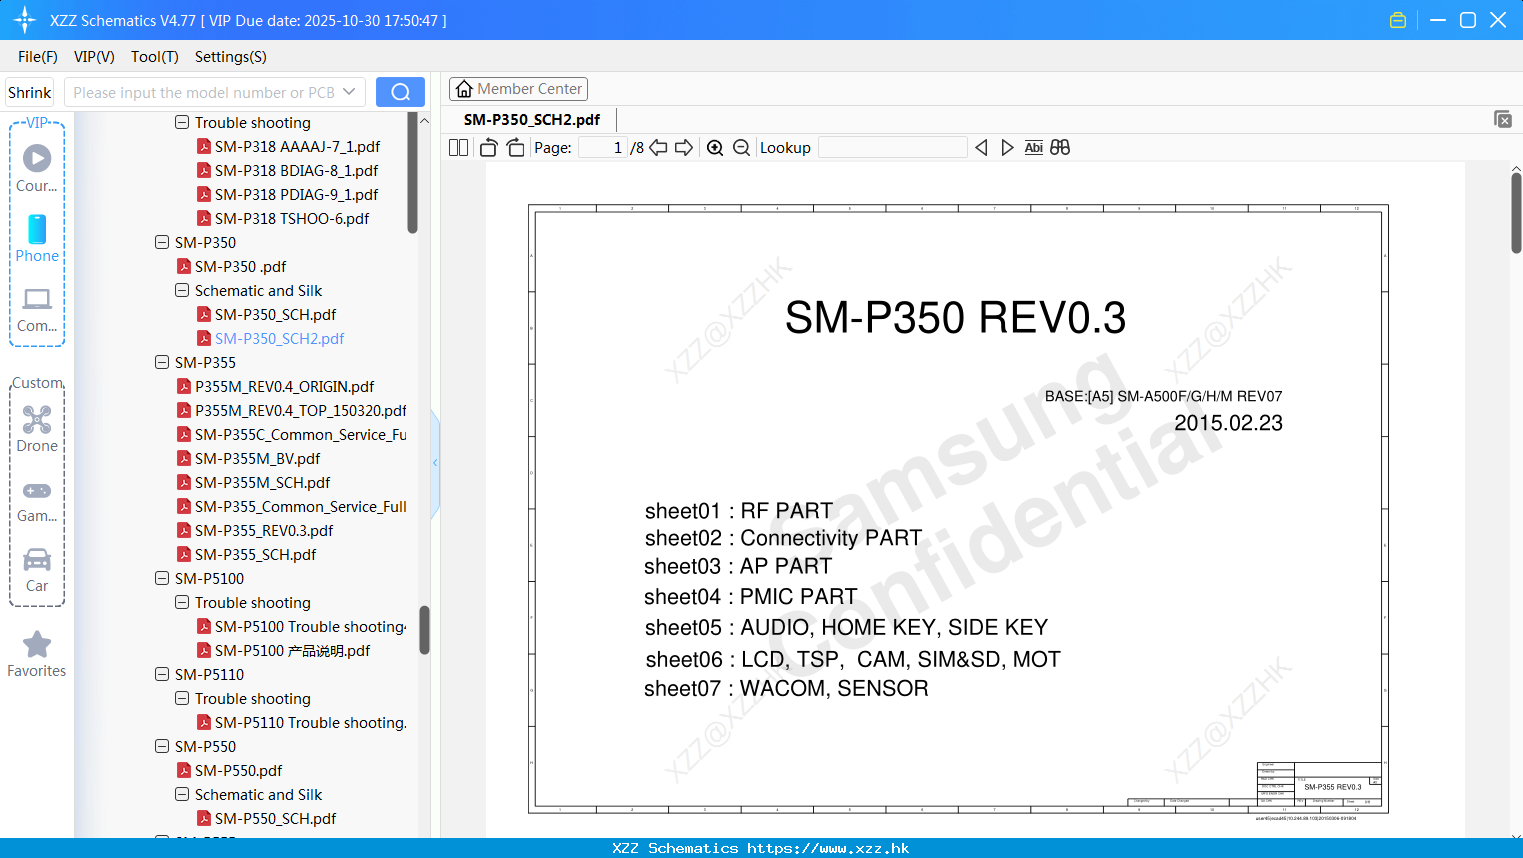Find next lookup result
1523x858 pixels.
[1007, 148]
